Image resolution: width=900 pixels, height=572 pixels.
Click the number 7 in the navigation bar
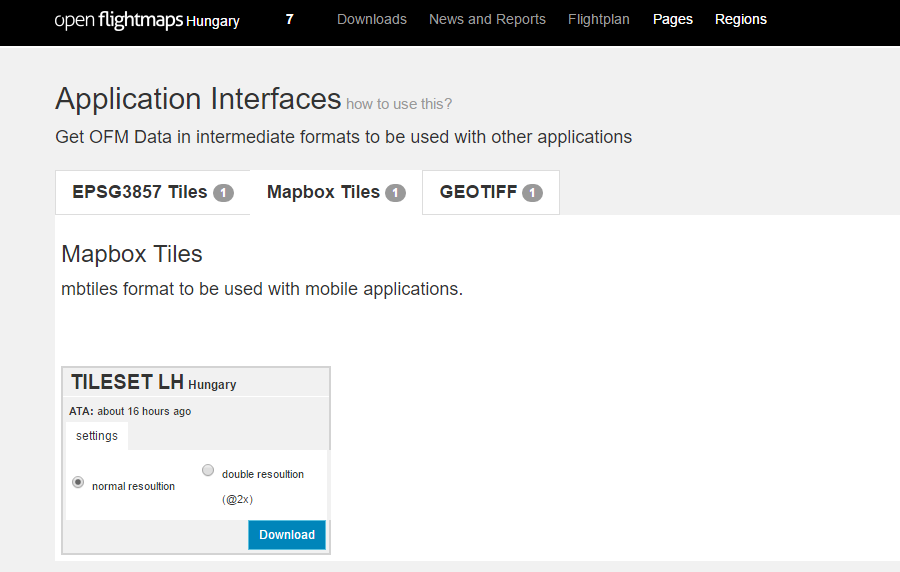click(289, 19)
